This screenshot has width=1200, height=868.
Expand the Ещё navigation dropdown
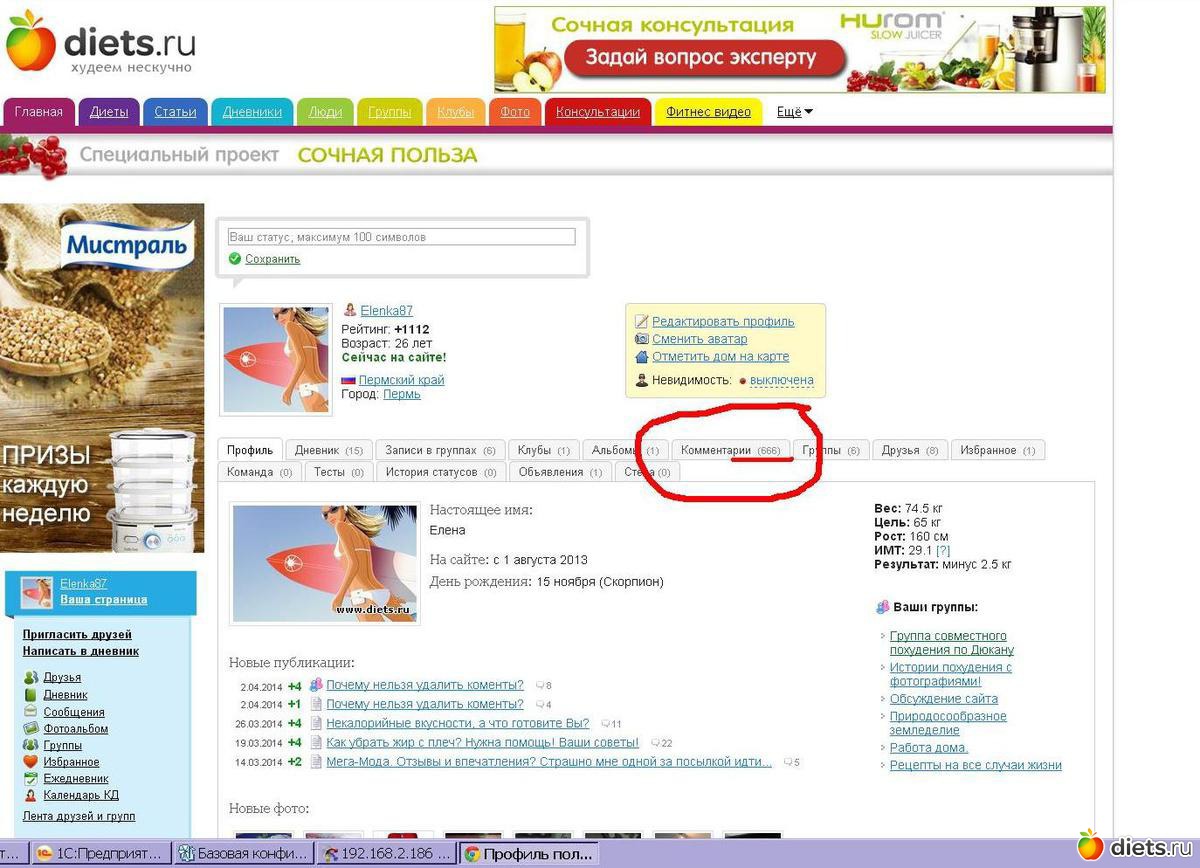click(x=795, y=112)
